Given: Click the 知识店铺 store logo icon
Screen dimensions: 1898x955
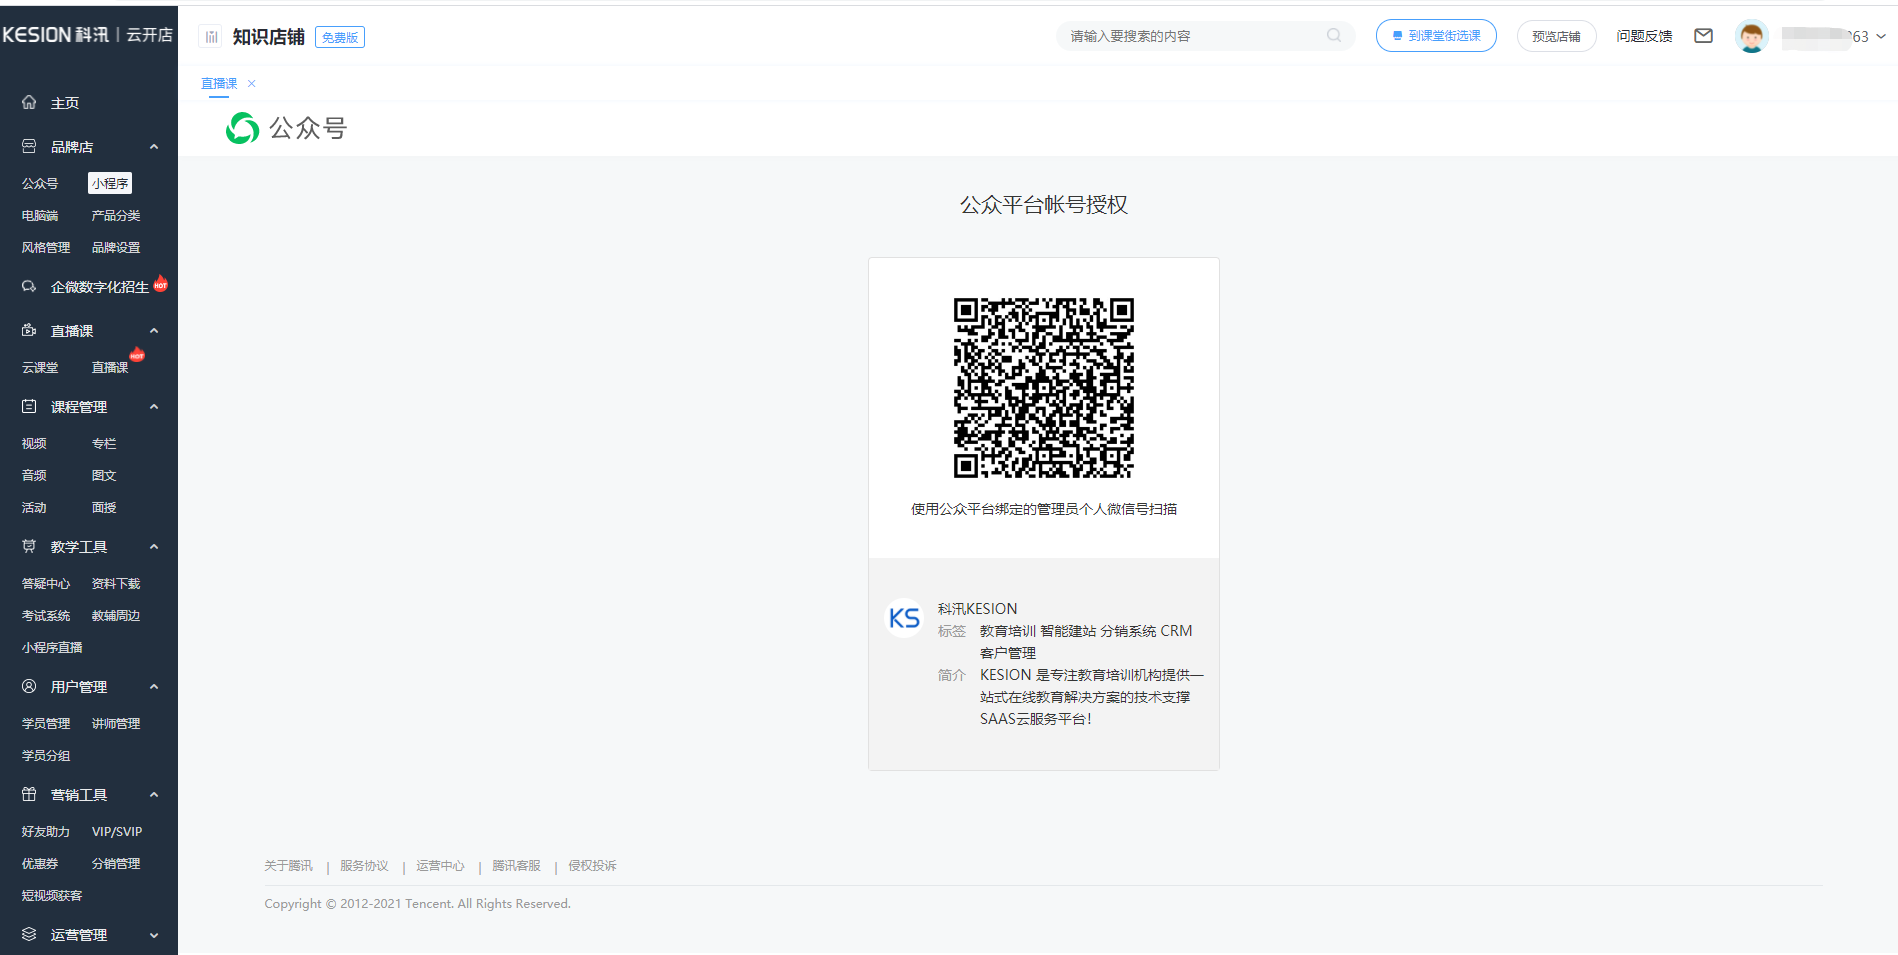Looking at the screenshot, I should (x=211, y=37).
